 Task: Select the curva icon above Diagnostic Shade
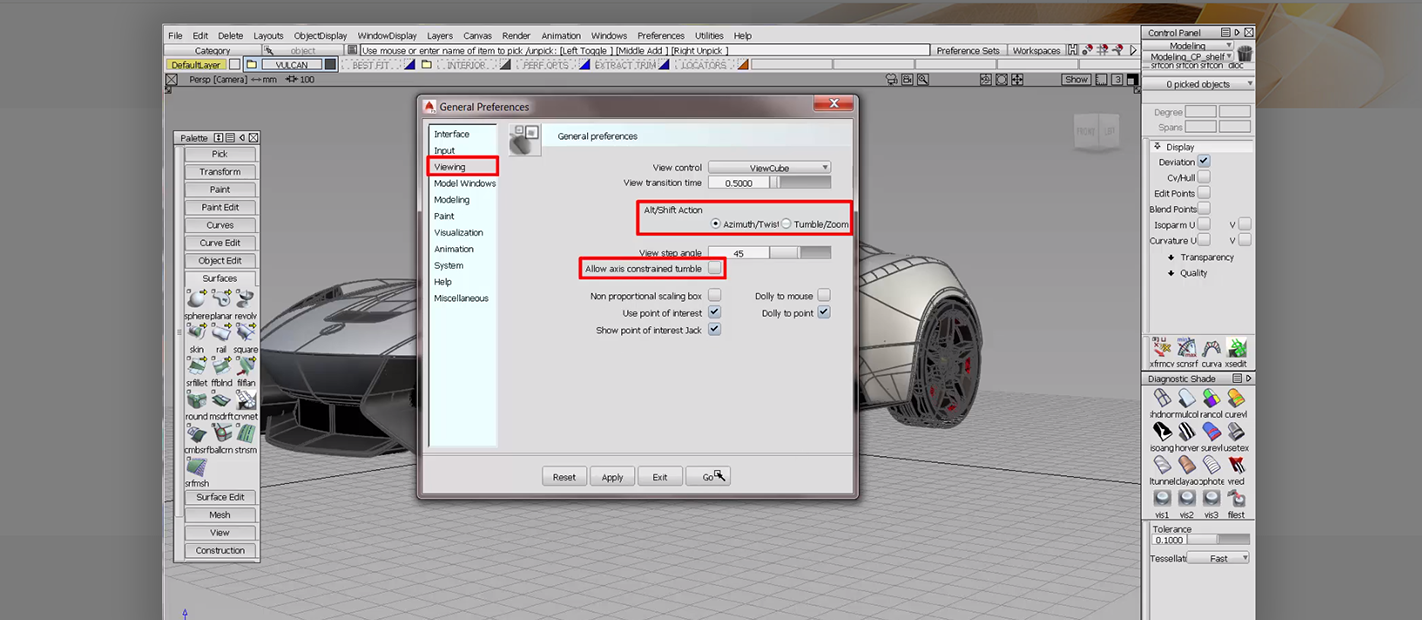(x=1210, y=349)
